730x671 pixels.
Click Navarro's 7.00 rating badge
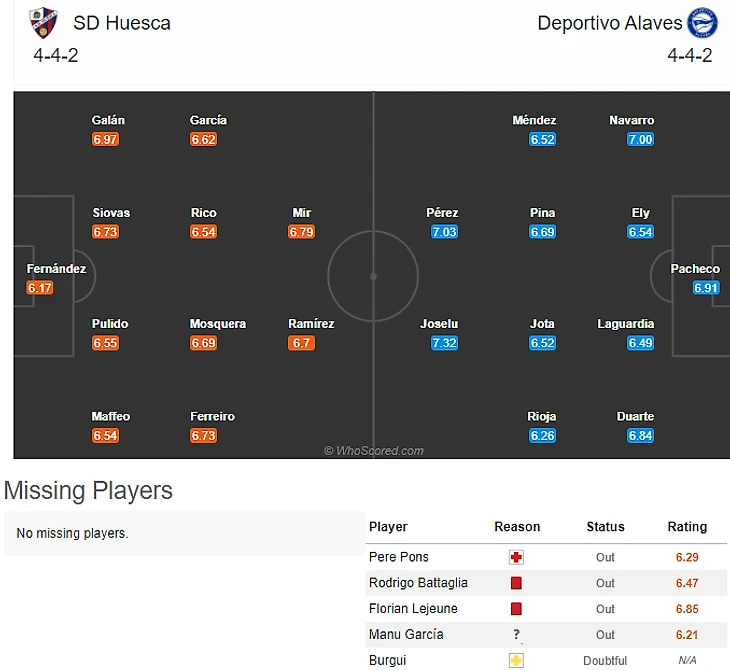point(640,140)
